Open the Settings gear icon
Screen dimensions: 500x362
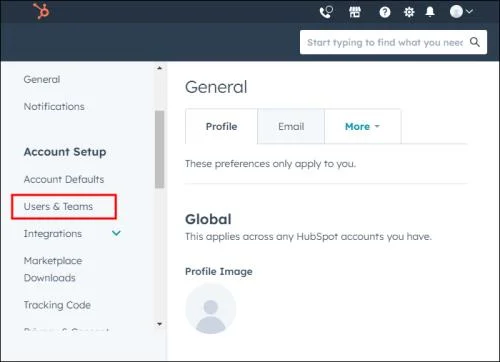409,12
